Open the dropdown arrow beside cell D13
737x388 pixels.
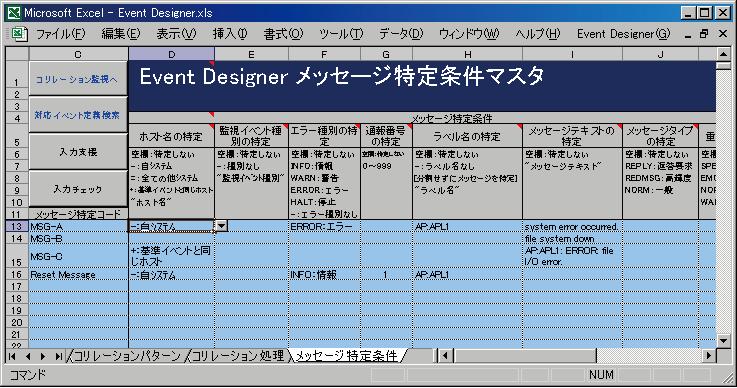(x=220, y=226)
